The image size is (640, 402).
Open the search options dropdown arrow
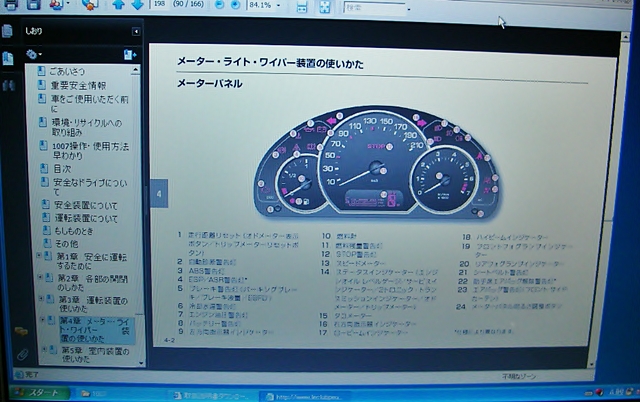(409, 9)
